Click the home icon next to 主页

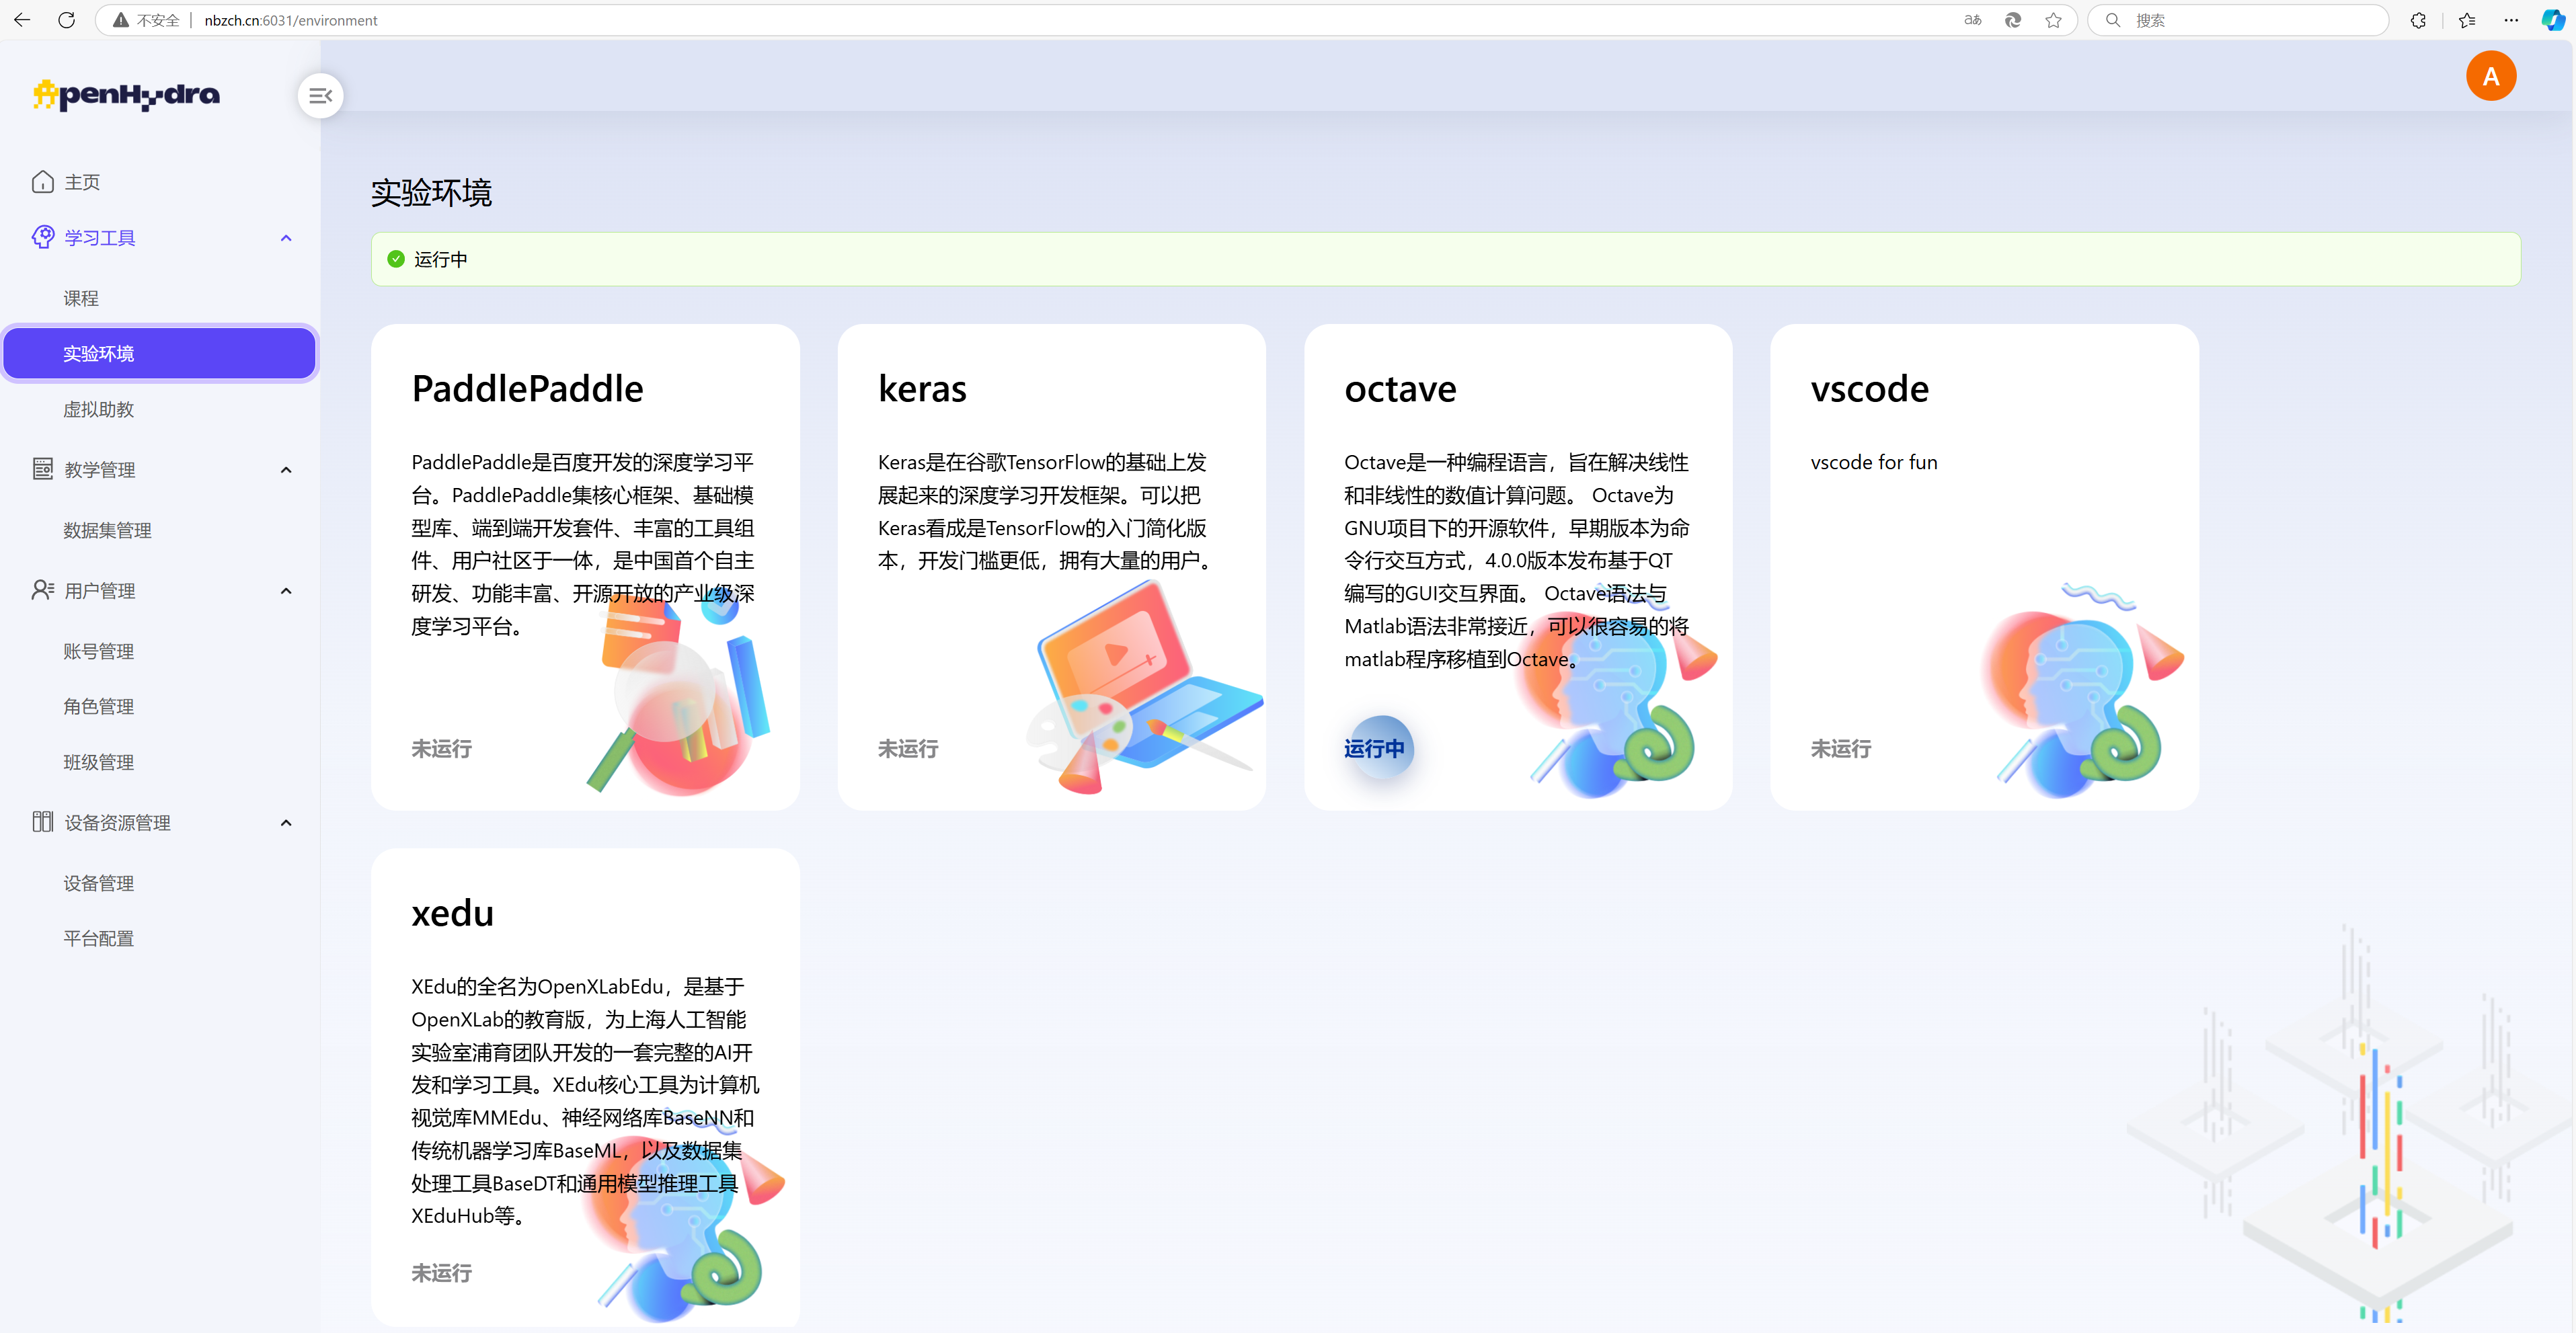(x=42, y=182)
